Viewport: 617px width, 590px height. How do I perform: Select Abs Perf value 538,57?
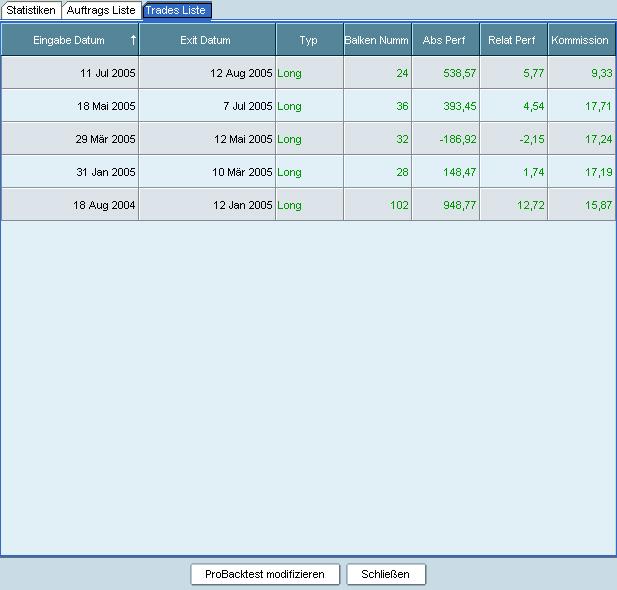tap(460, 73)
